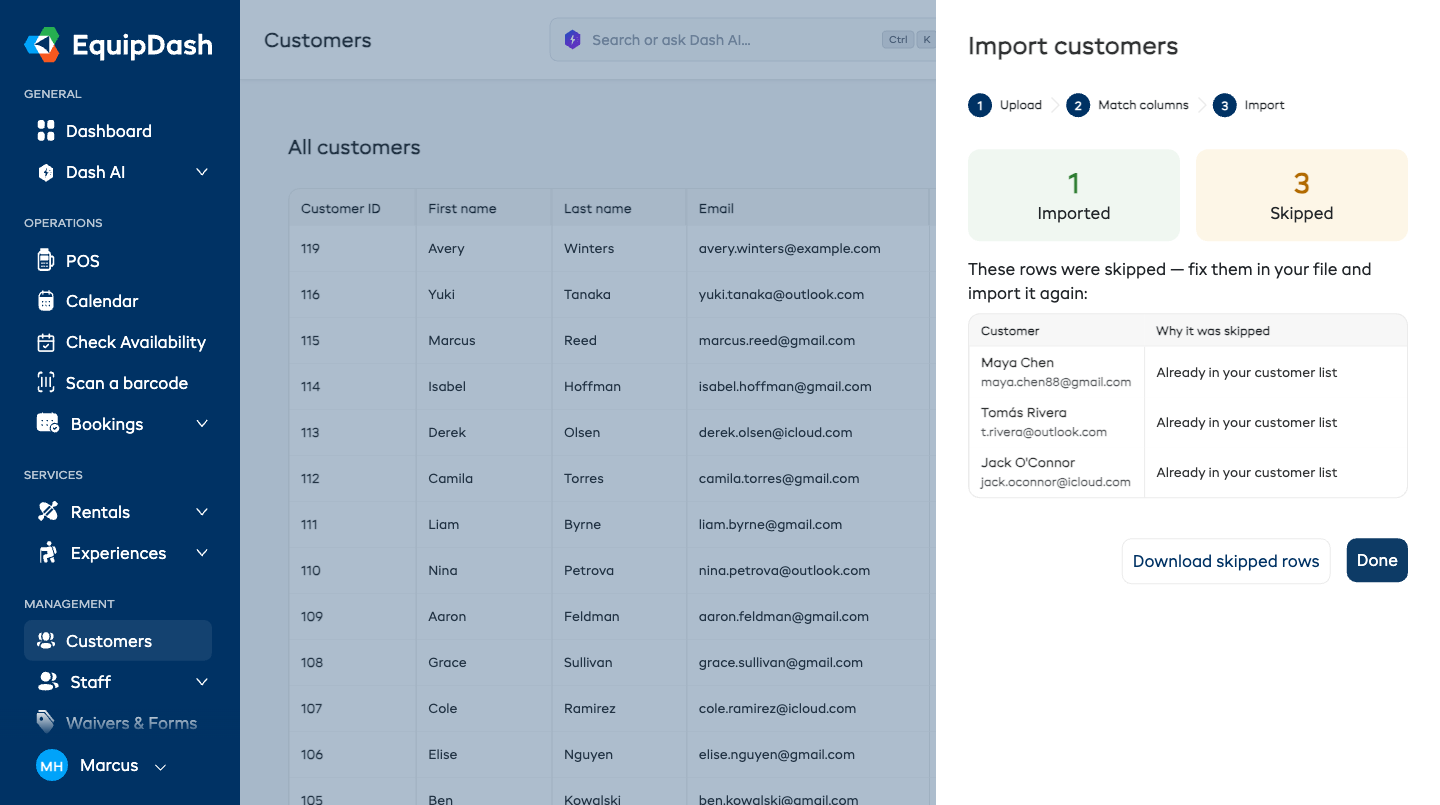Open the Calendar icon in sidebar
1440x805 pixels.
click(45, 301)
